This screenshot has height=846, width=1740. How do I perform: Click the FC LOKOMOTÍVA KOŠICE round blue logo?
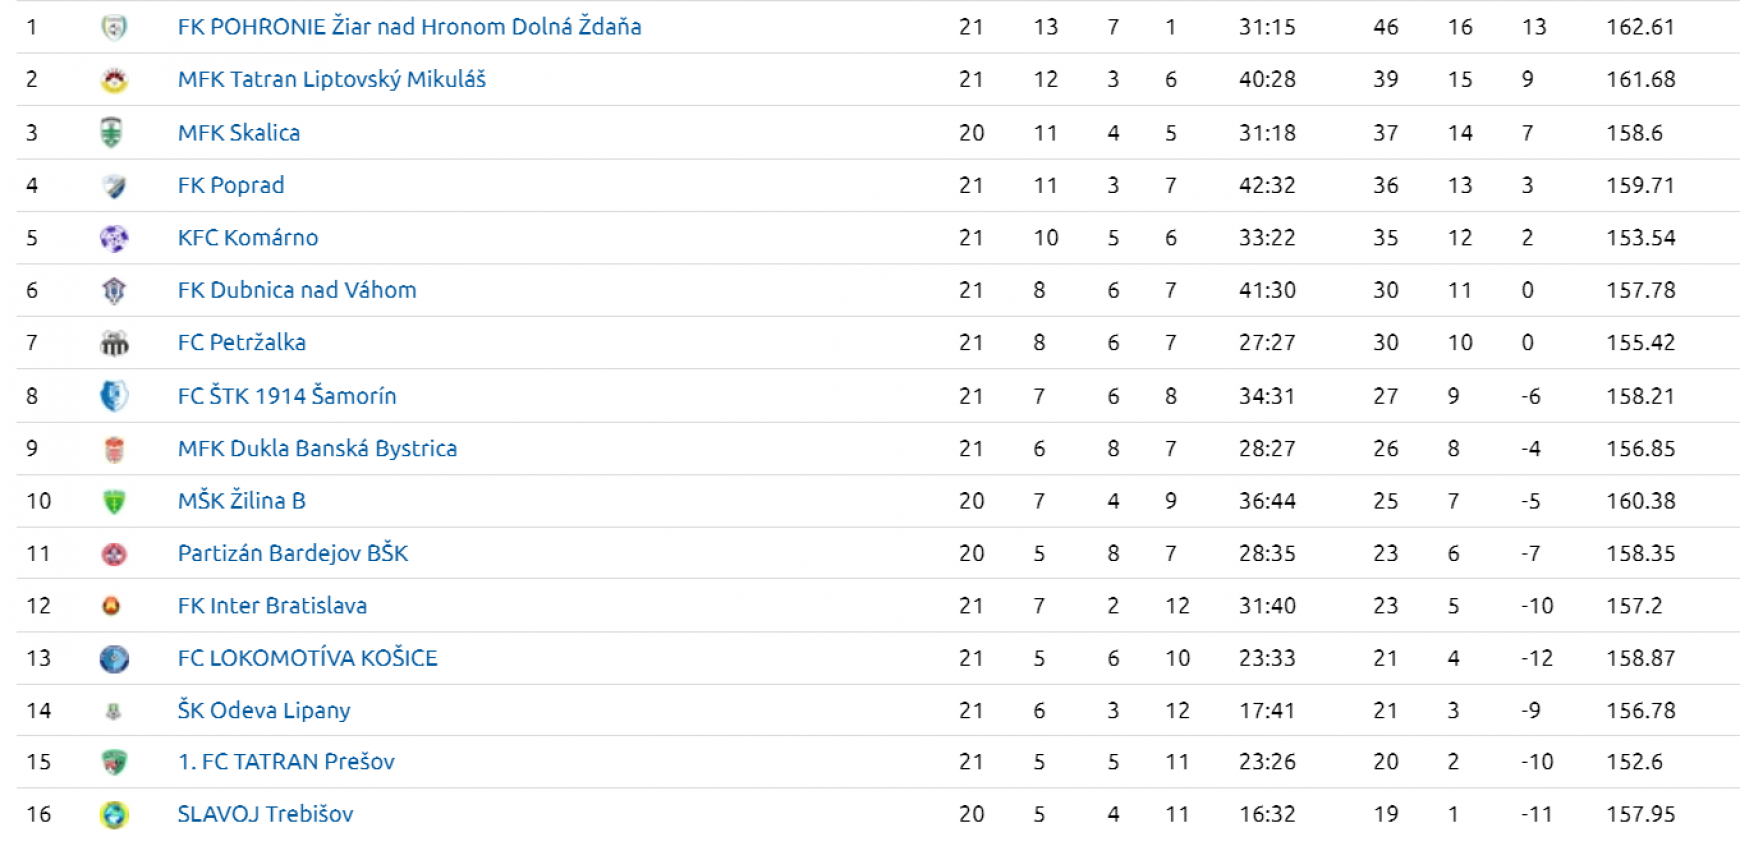coord(114,658)
